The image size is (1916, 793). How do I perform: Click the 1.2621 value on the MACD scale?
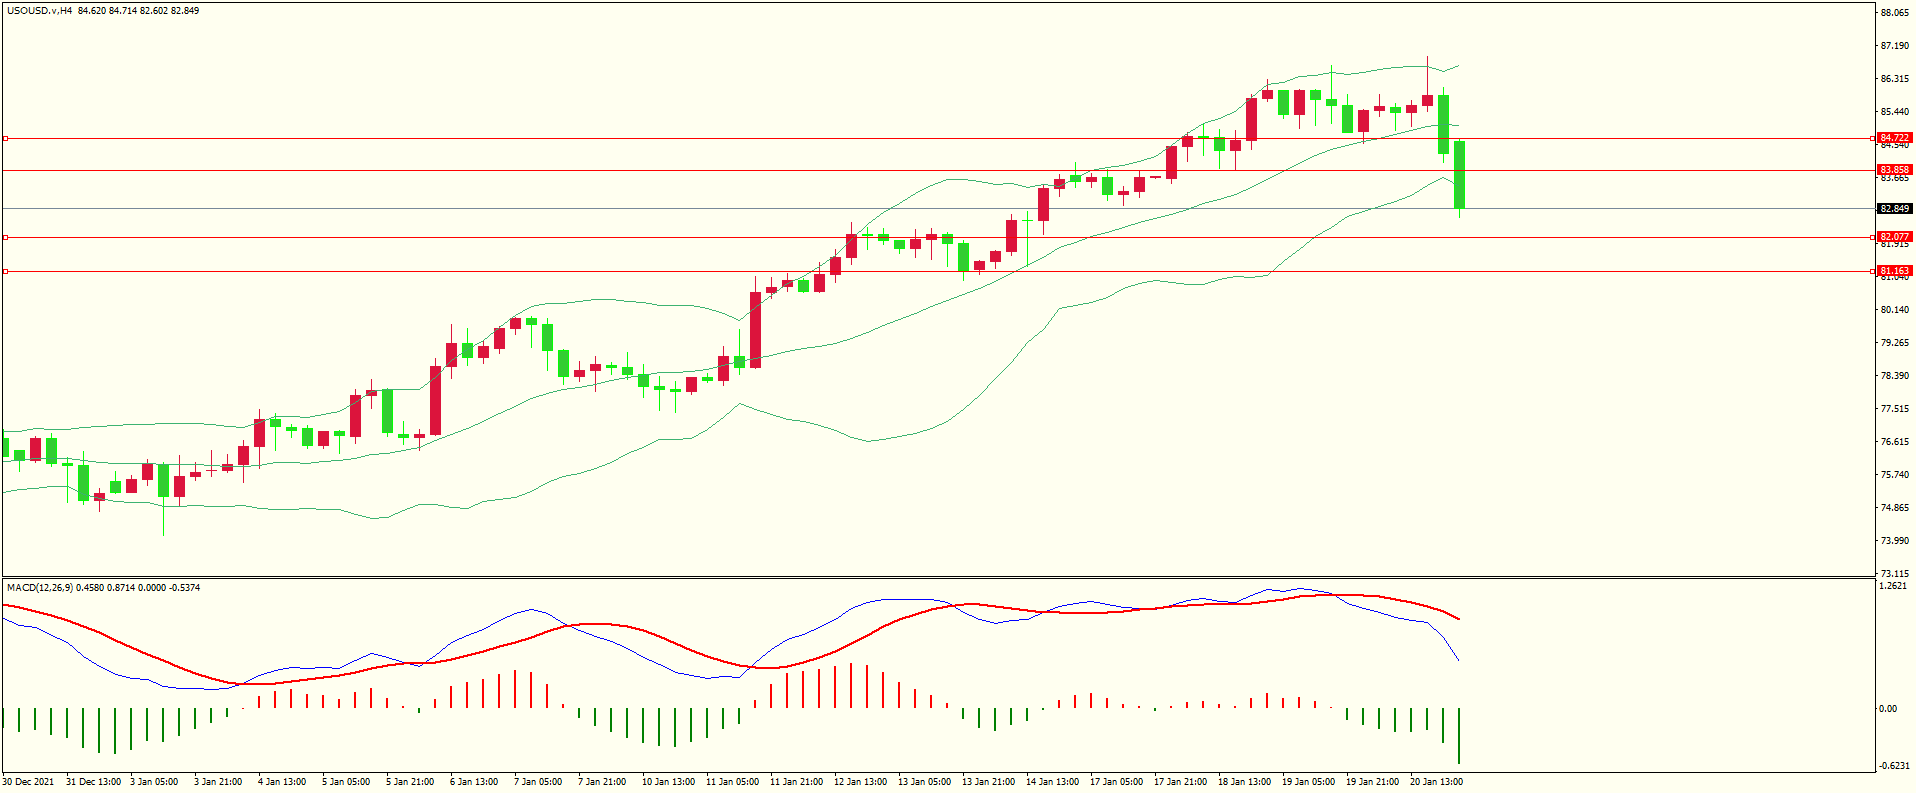1893,586
